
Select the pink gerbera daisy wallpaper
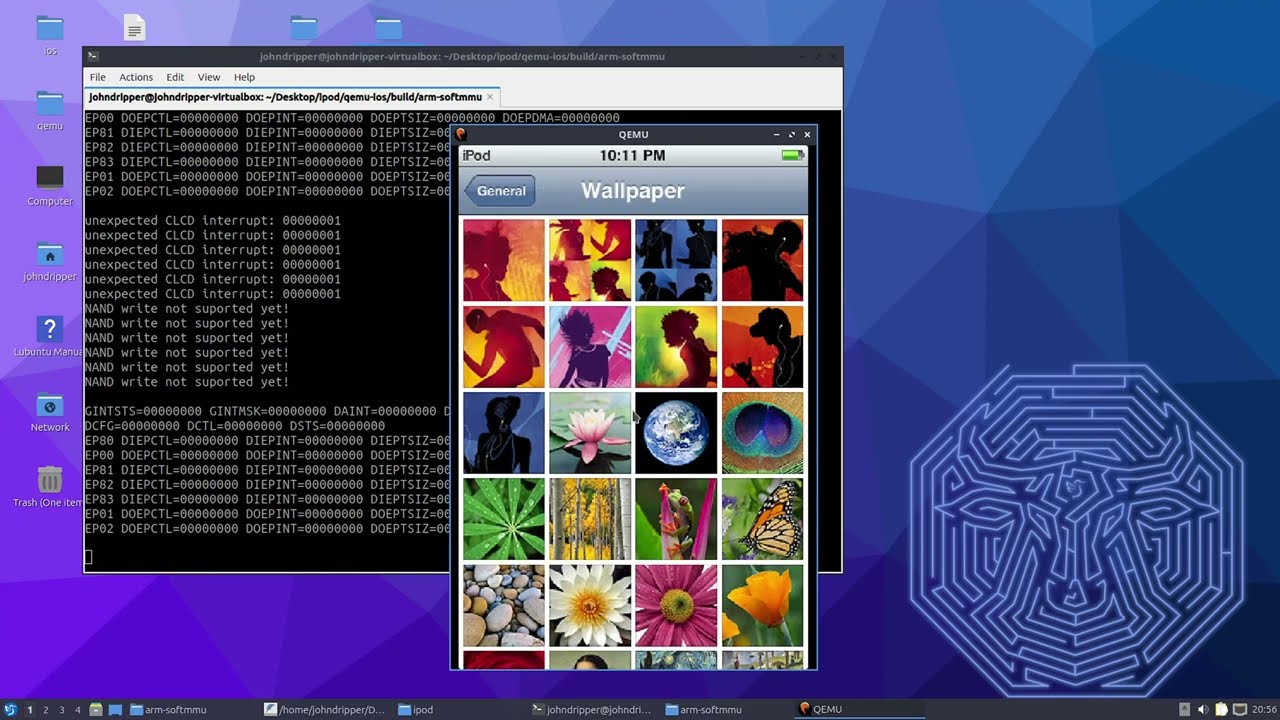coord(676,606)
